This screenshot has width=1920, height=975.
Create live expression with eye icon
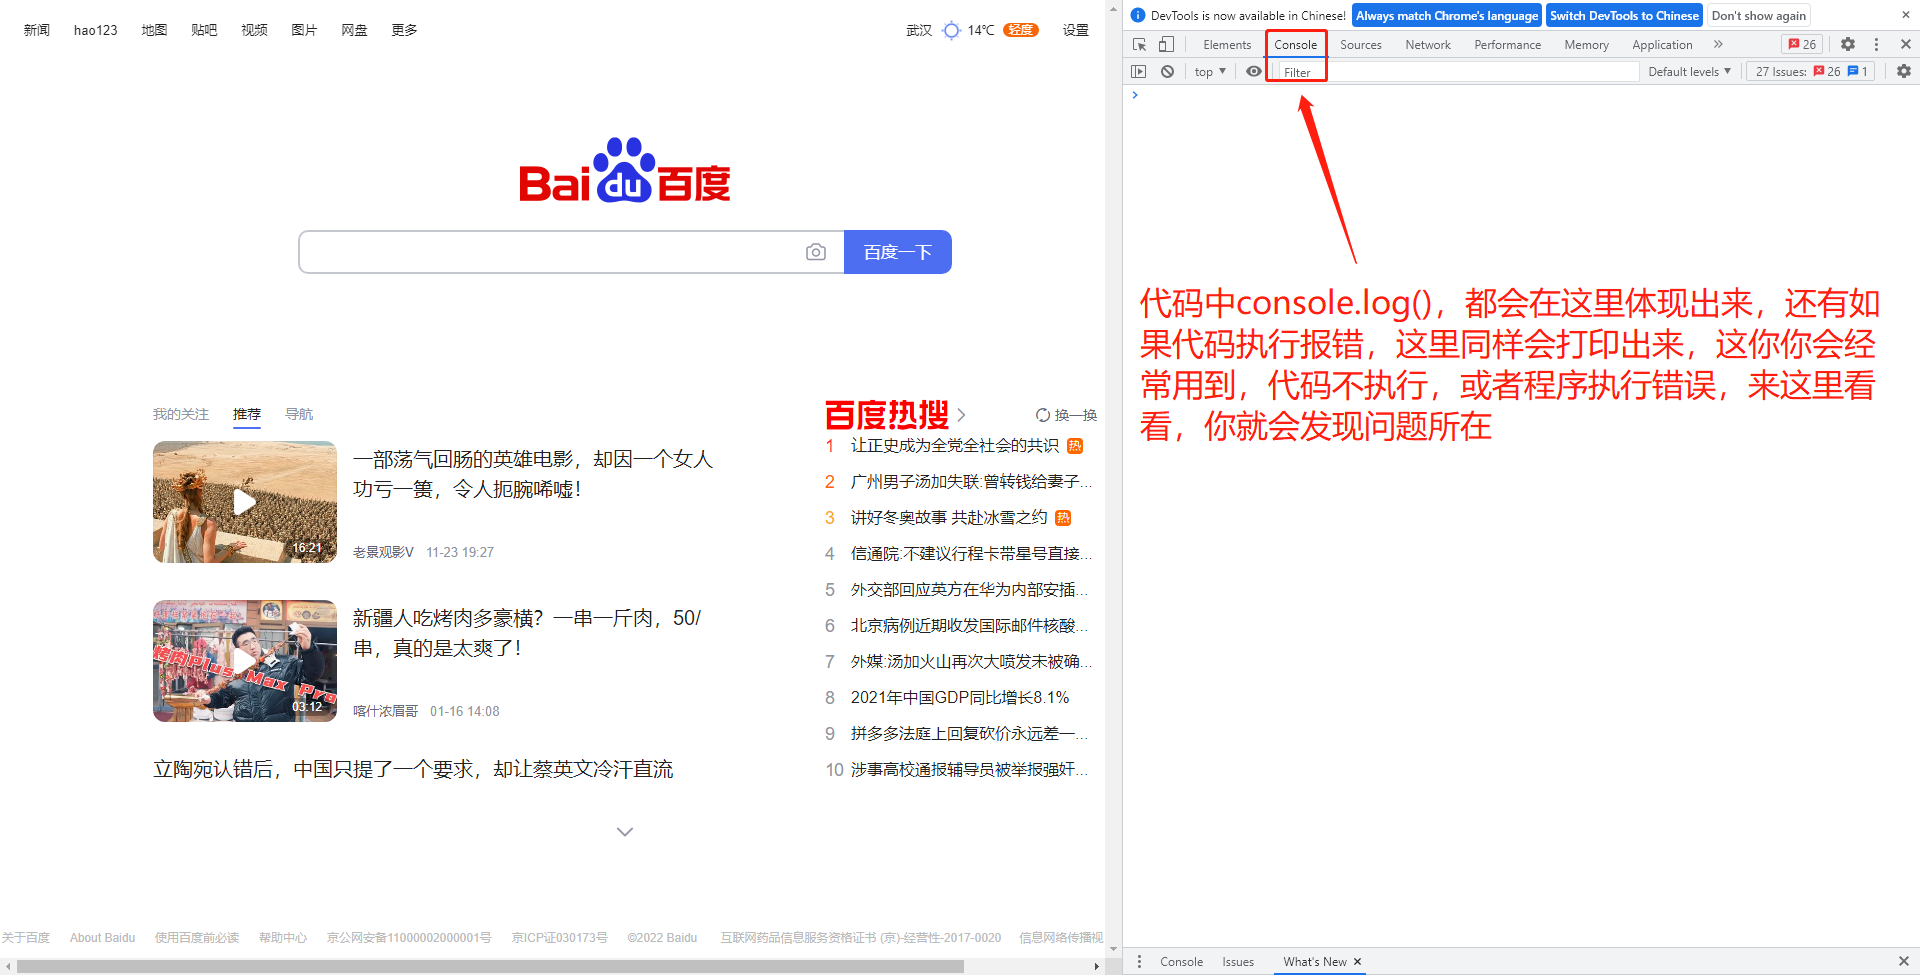point(1253,71)
